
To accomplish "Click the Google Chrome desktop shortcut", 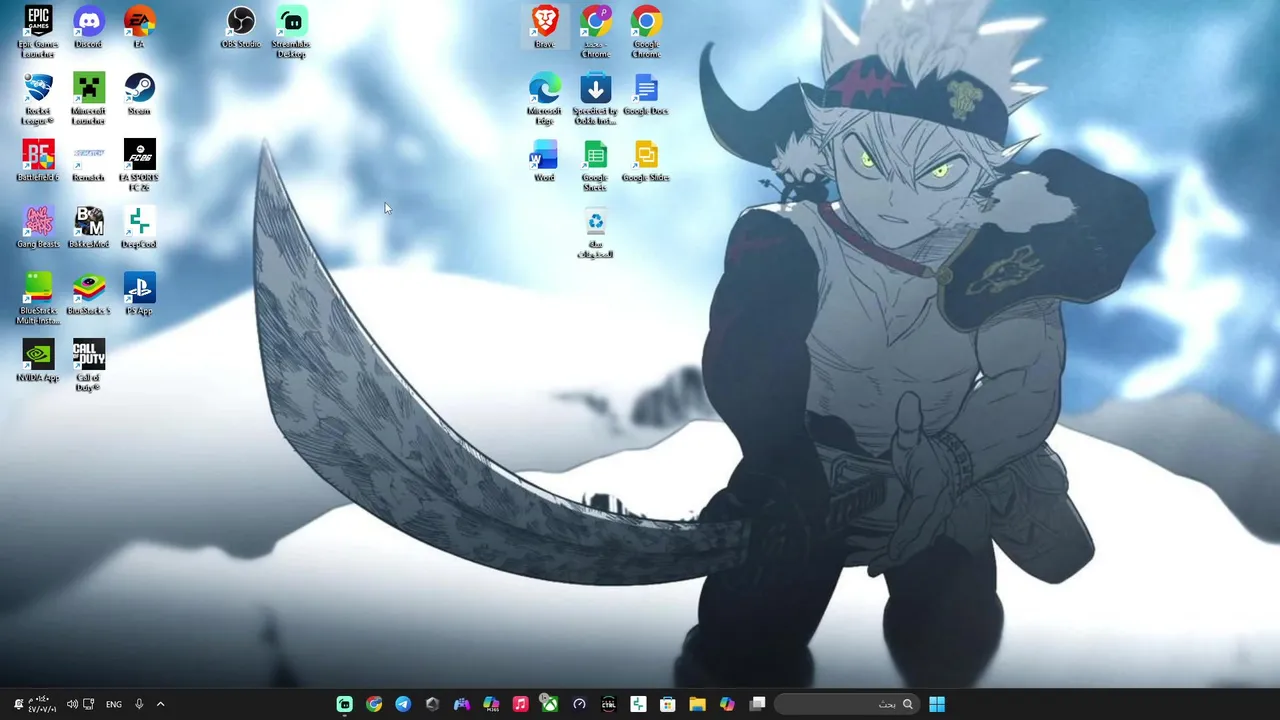I will tap(646, 32).
